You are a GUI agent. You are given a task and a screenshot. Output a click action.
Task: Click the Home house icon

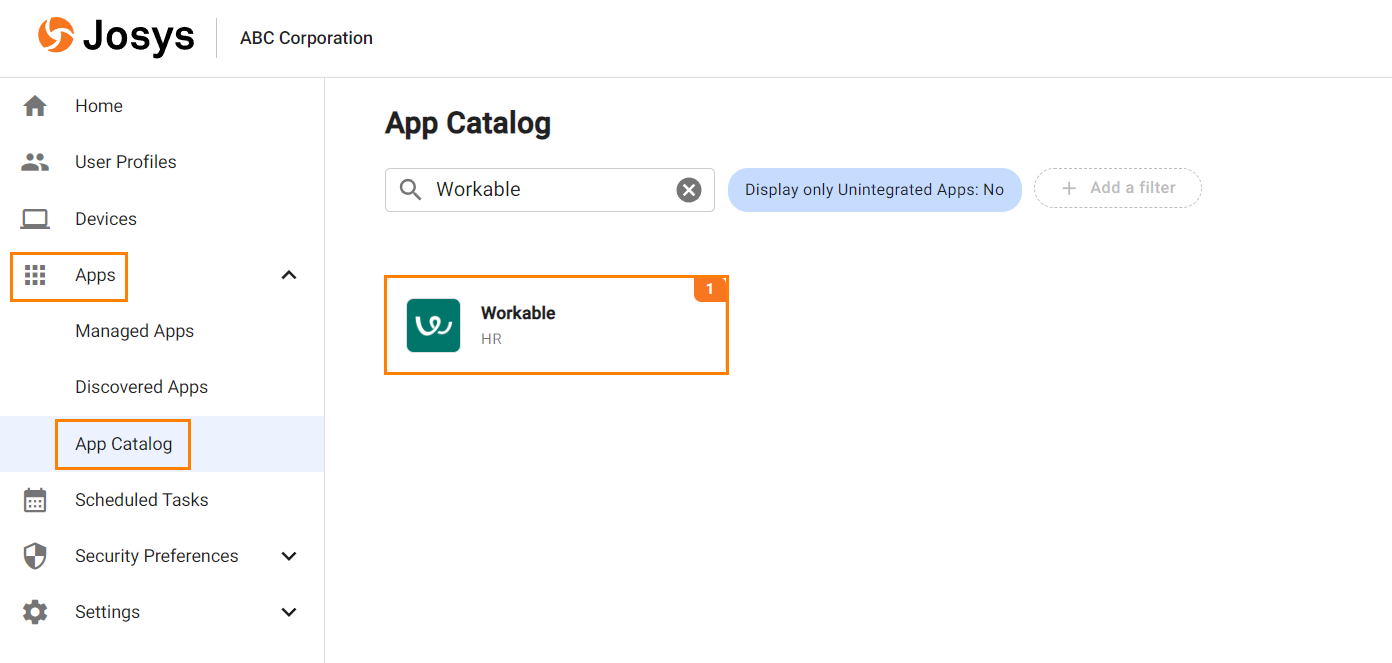(x=35, y=106)
